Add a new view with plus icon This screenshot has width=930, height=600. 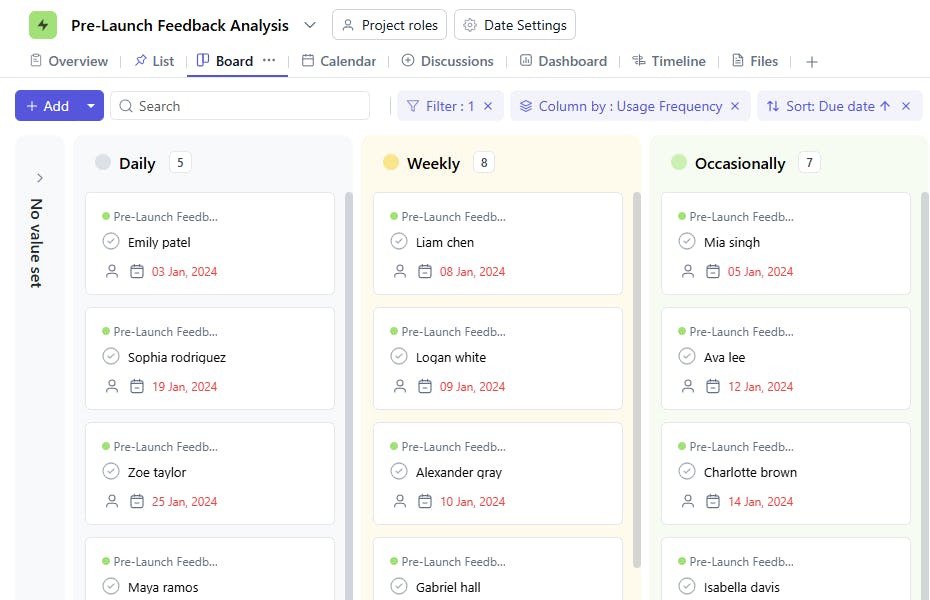[812, 62]
